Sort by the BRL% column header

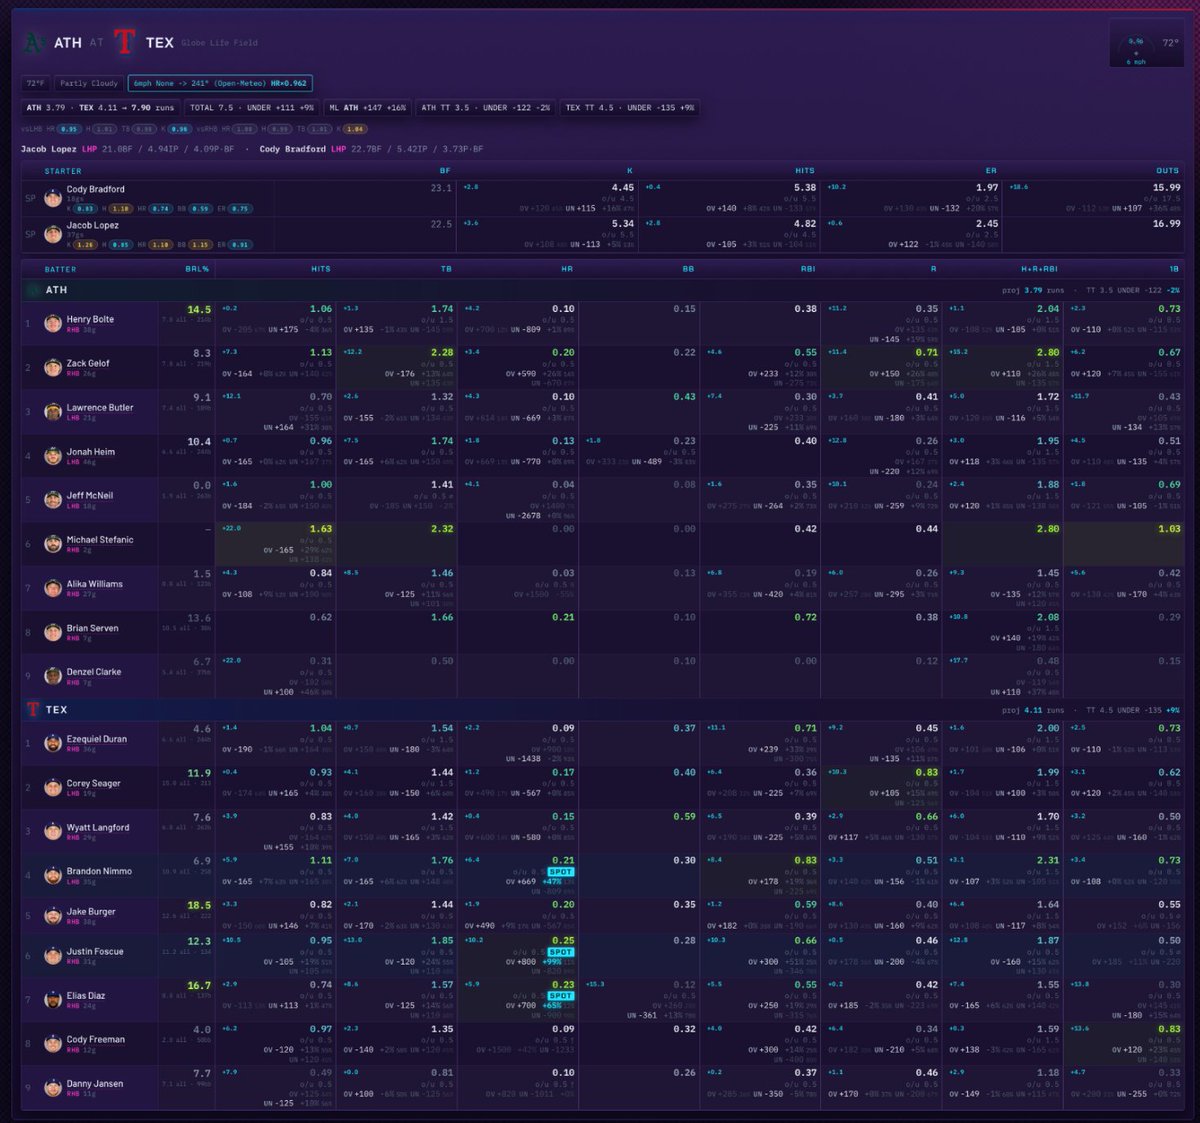point(196,269)
